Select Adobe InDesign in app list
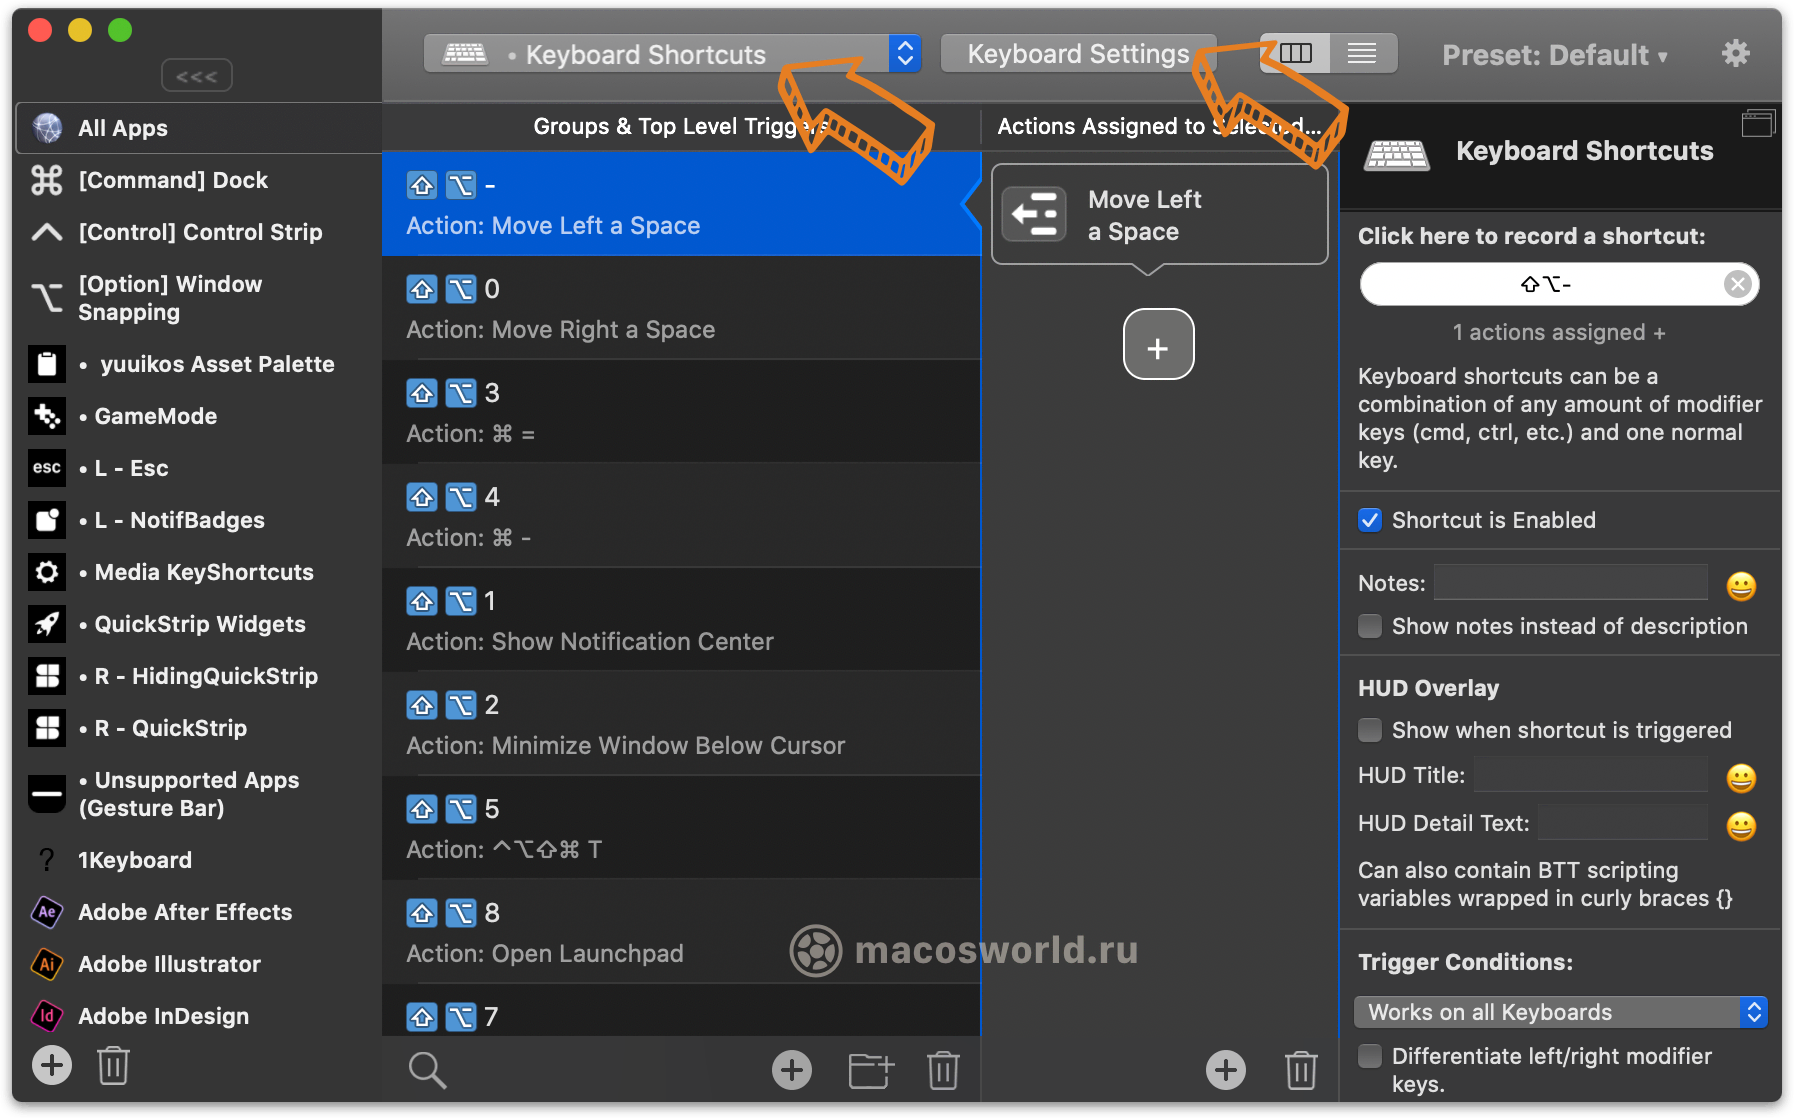This screenshot has width=1794, height=1118. click(x=199, y=1016)
